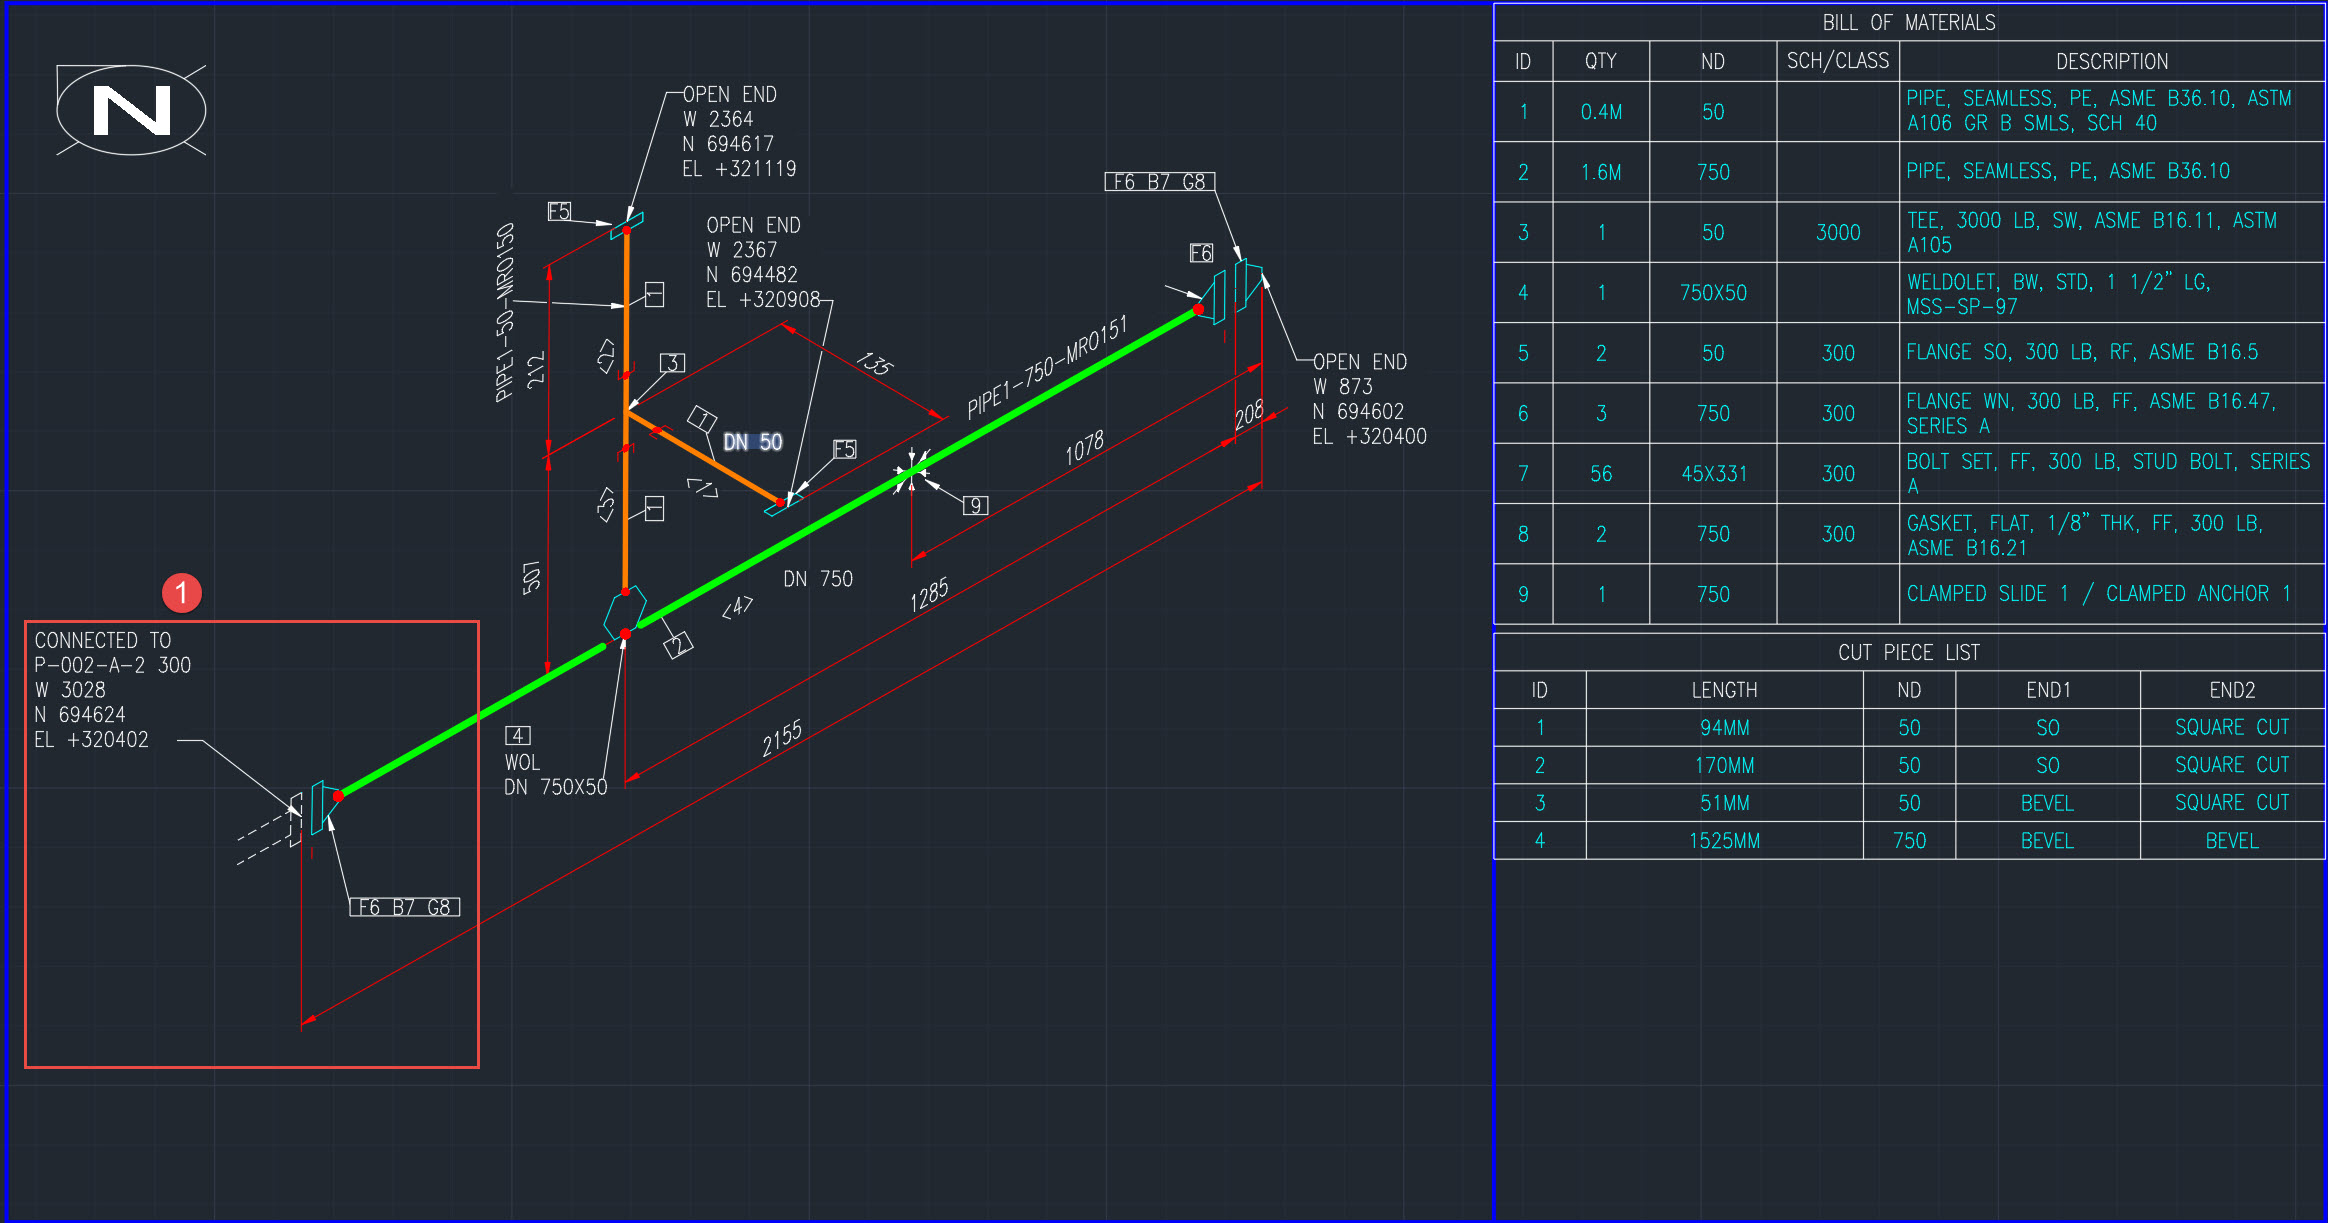The width and height of the screenshot is (2328, 1223).
Task: Click the 1525MM length cell in cut list
Action: click(1724, 841)
